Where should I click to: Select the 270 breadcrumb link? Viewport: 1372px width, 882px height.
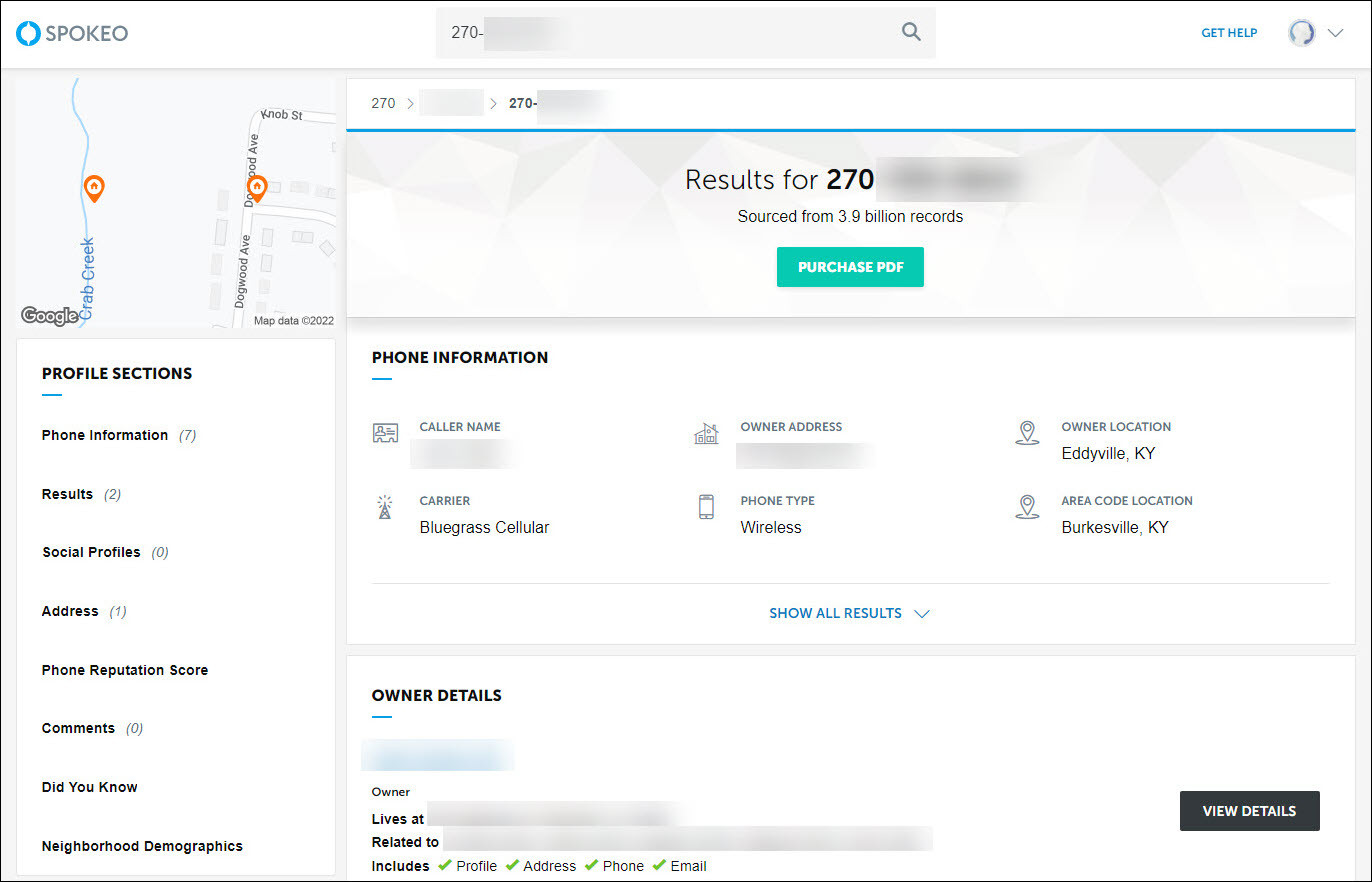pyautogui.click(x=383, y=103)
